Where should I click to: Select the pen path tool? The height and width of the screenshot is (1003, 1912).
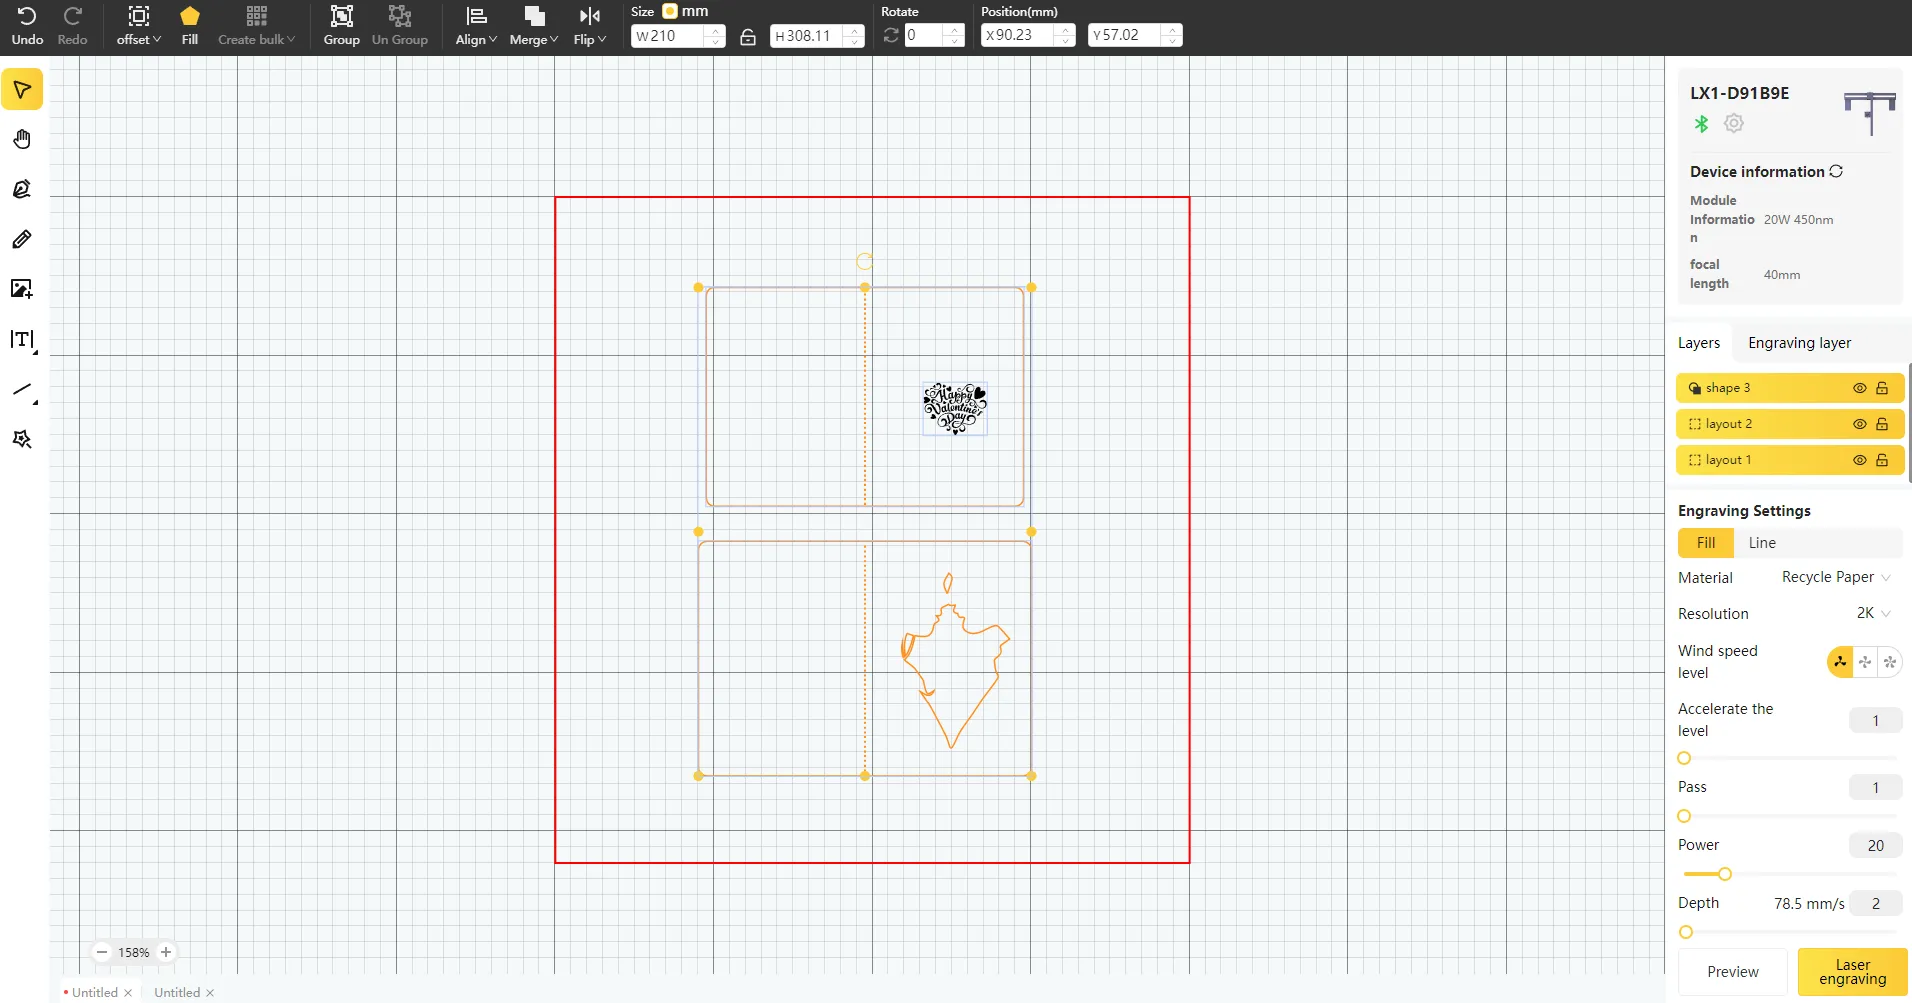click(x=22, y=189)
